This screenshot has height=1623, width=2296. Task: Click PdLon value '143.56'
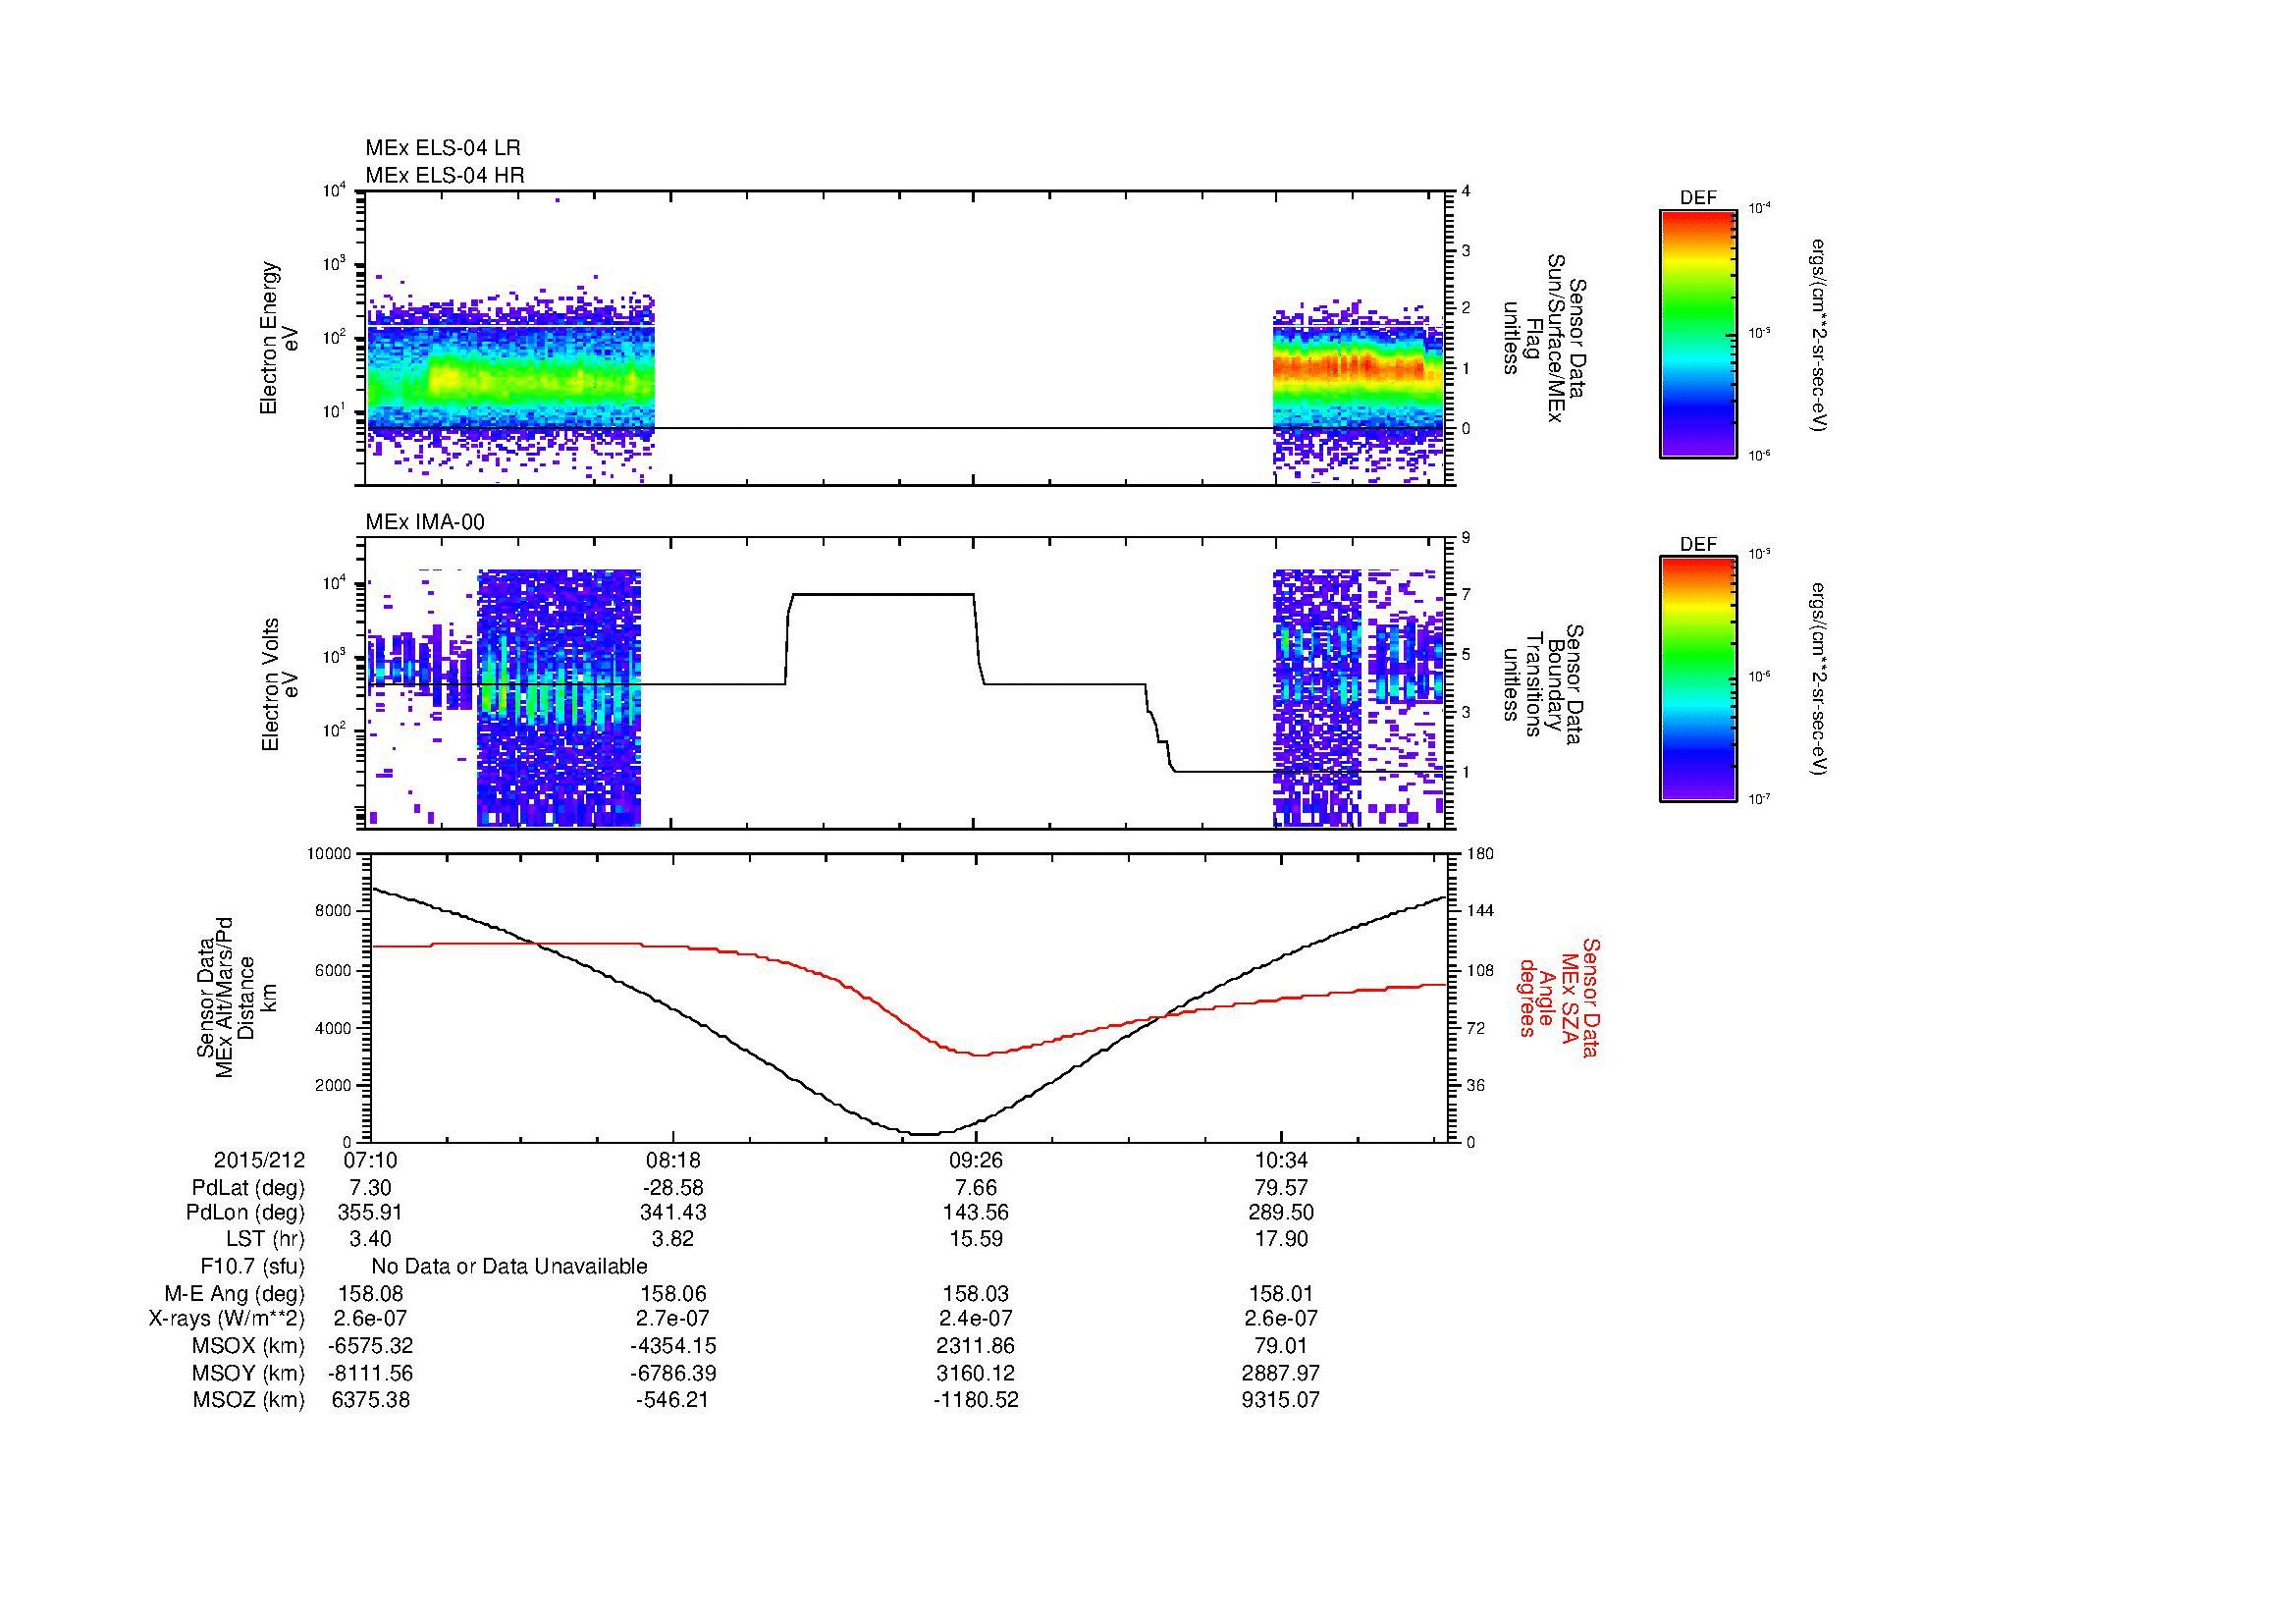pos(976,1213)
